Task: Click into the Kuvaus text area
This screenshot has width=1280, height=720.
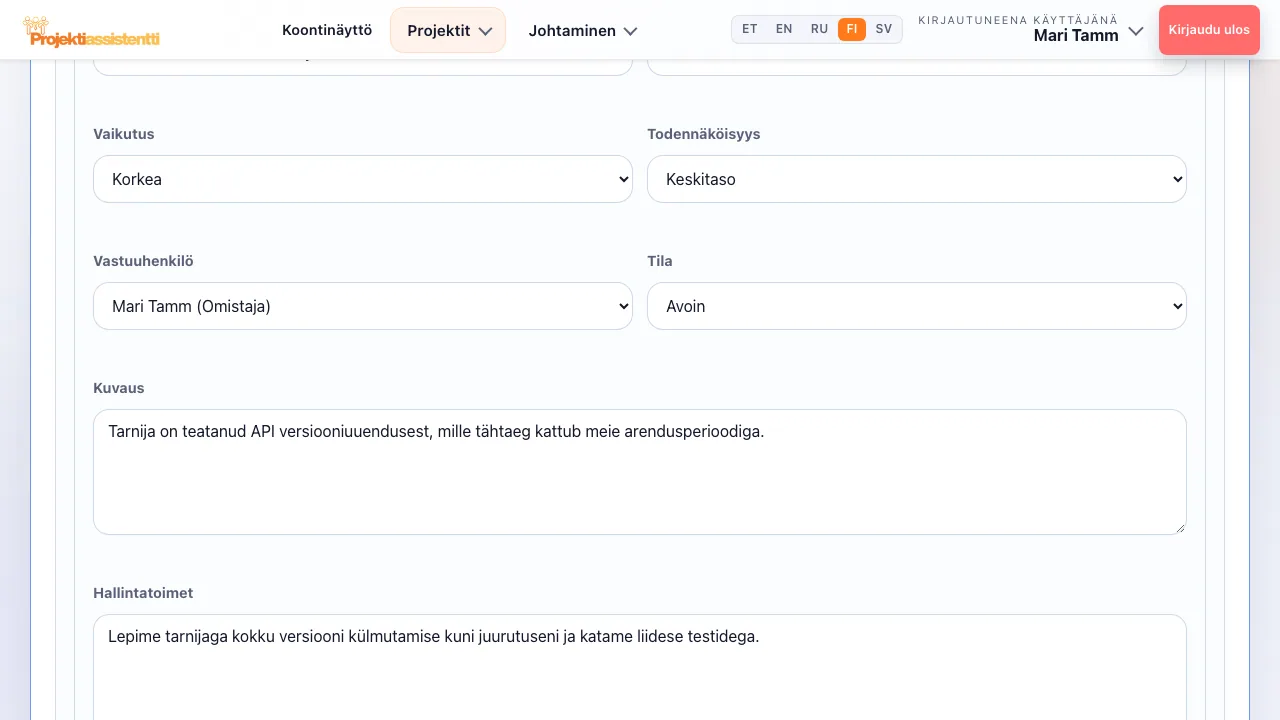Action: click(x=640, y=472)
